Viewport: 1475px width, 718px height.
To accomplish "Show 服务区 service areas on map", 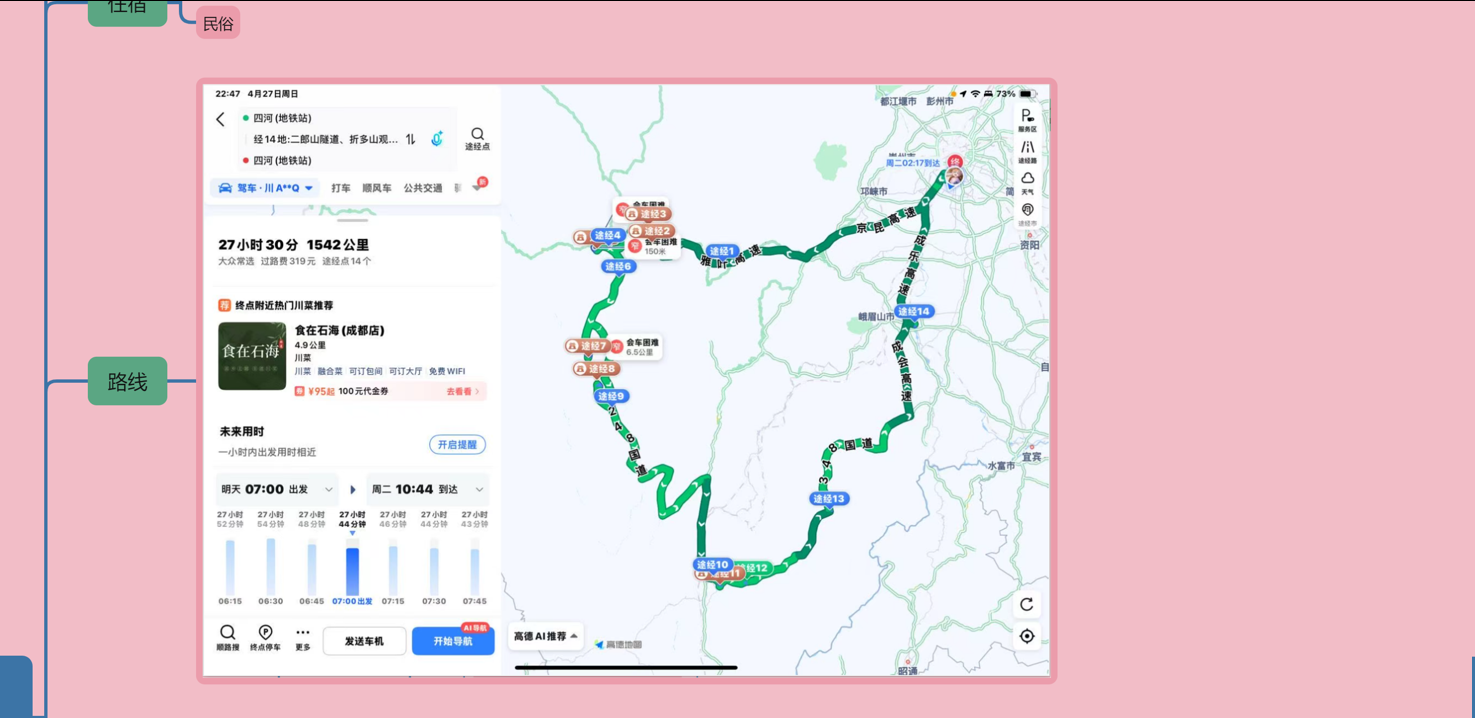I will click(1027, 120).
